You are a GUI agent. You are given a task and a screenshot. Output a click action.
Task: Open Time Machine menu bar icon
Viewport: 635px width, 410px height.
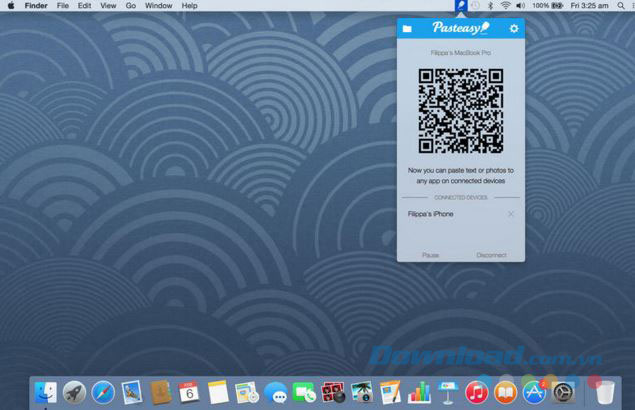(475, 6)
